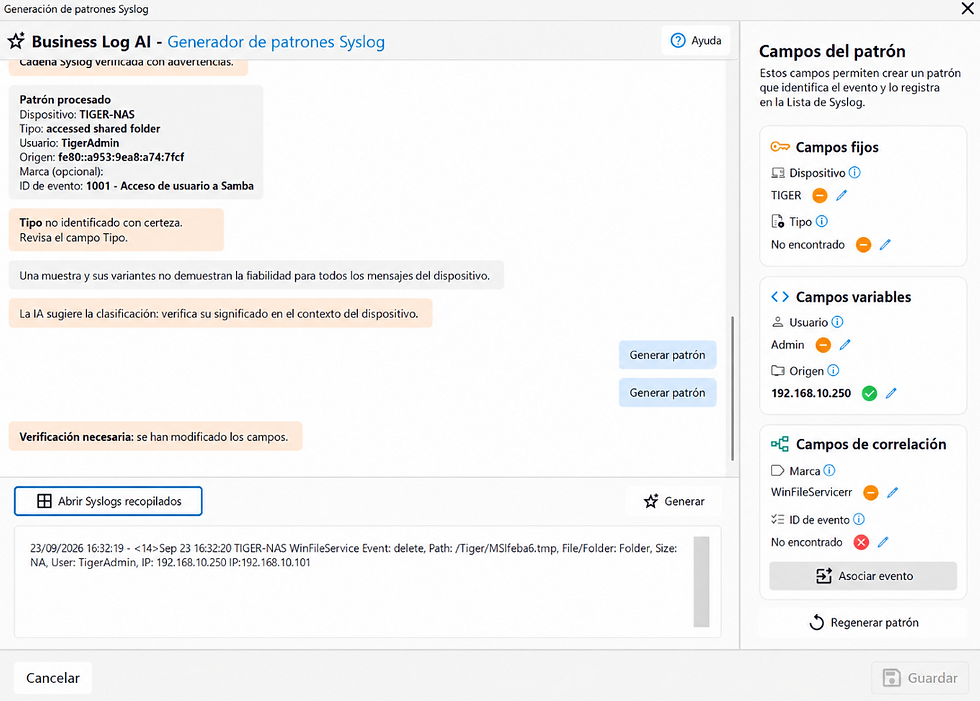Image resolution: width=980 pixels, height=701 pixels.
Task: Click info icon next to Dispositivo
Action: coord(854,172)
